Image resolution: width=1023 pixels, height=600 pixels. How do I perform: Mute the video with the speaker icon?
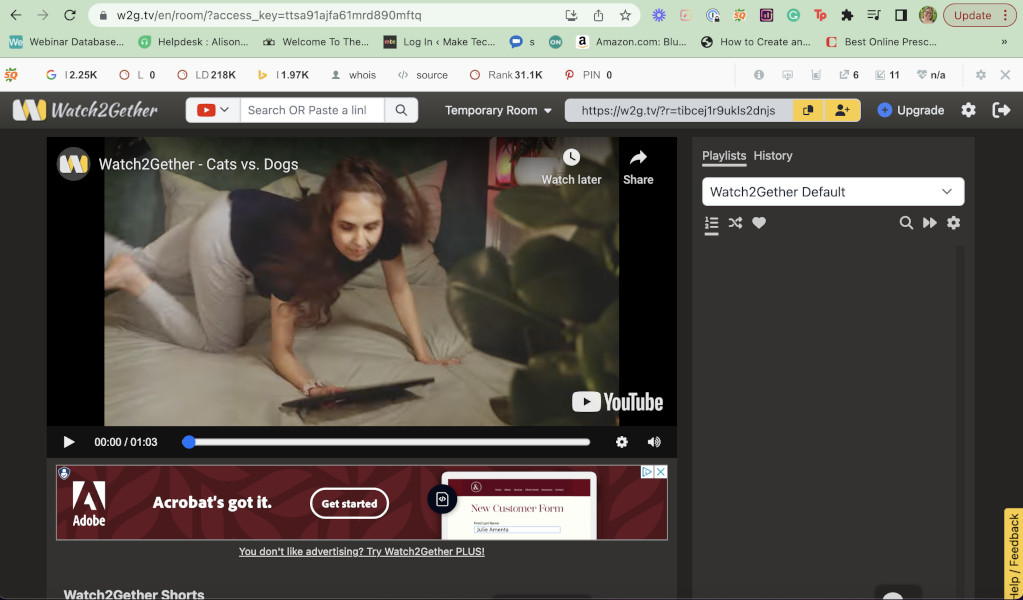point(654,441)
